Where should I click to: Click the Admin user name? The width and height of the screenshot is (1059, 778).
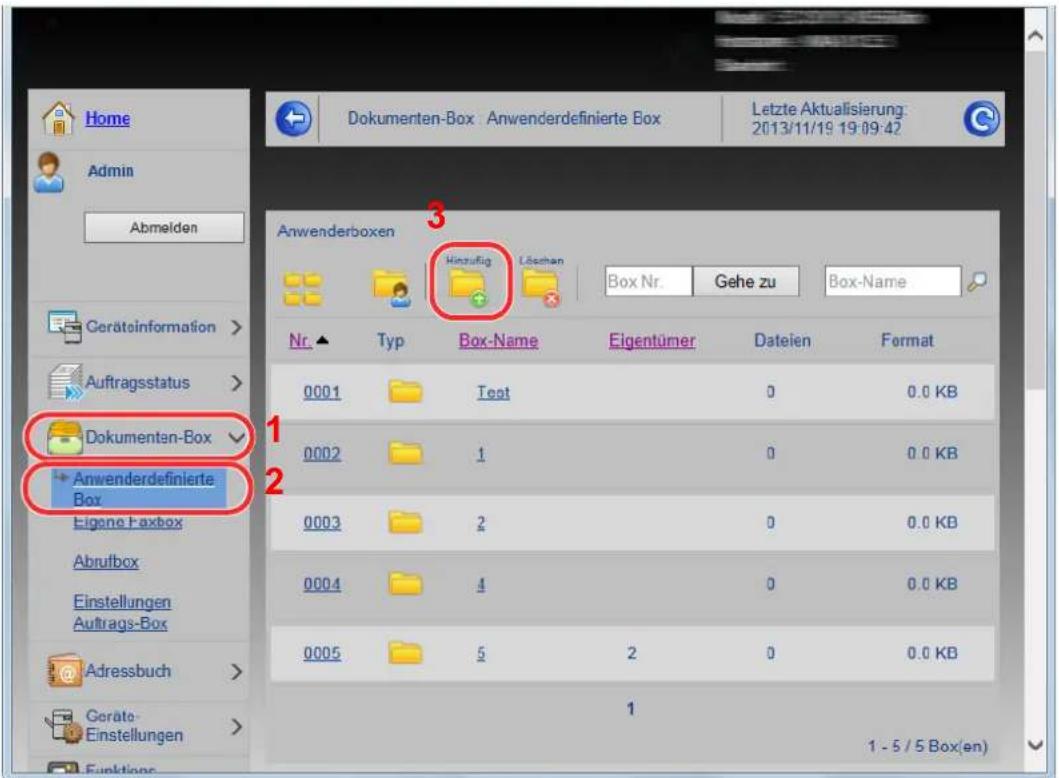tap(111, 171)
